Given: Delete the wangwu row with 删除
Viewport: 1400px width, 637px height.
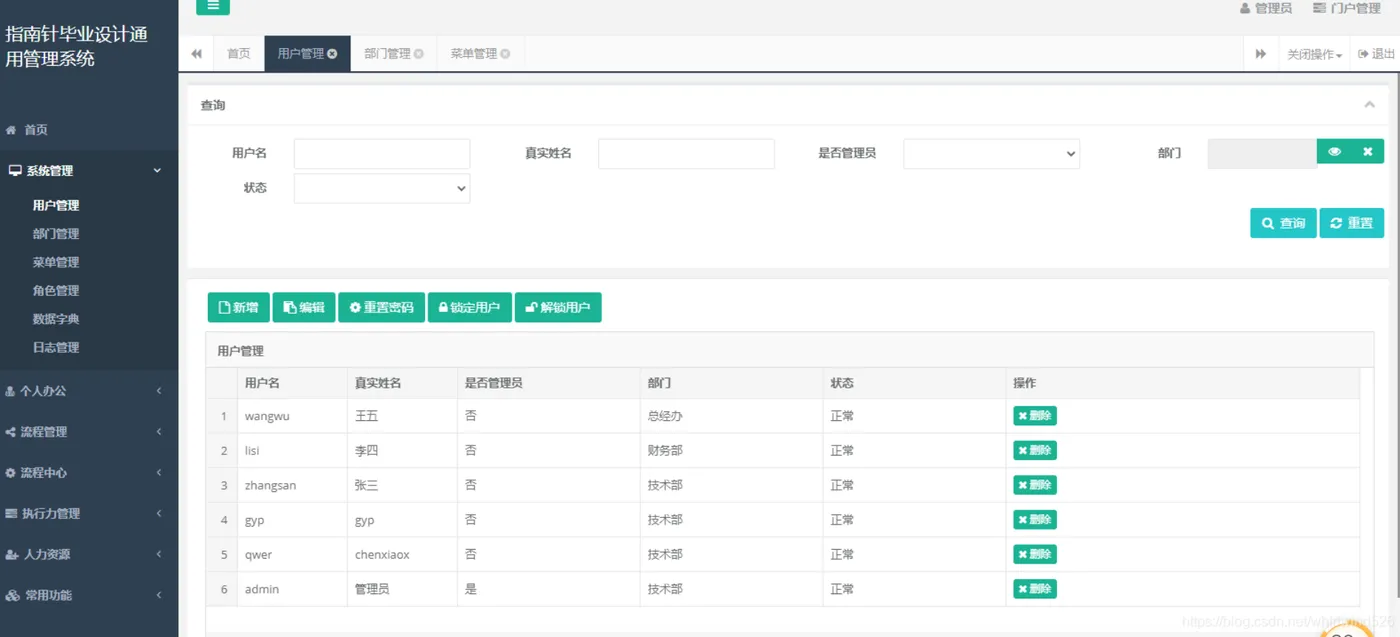Looking at the screenshot, I should (1034, 416).
